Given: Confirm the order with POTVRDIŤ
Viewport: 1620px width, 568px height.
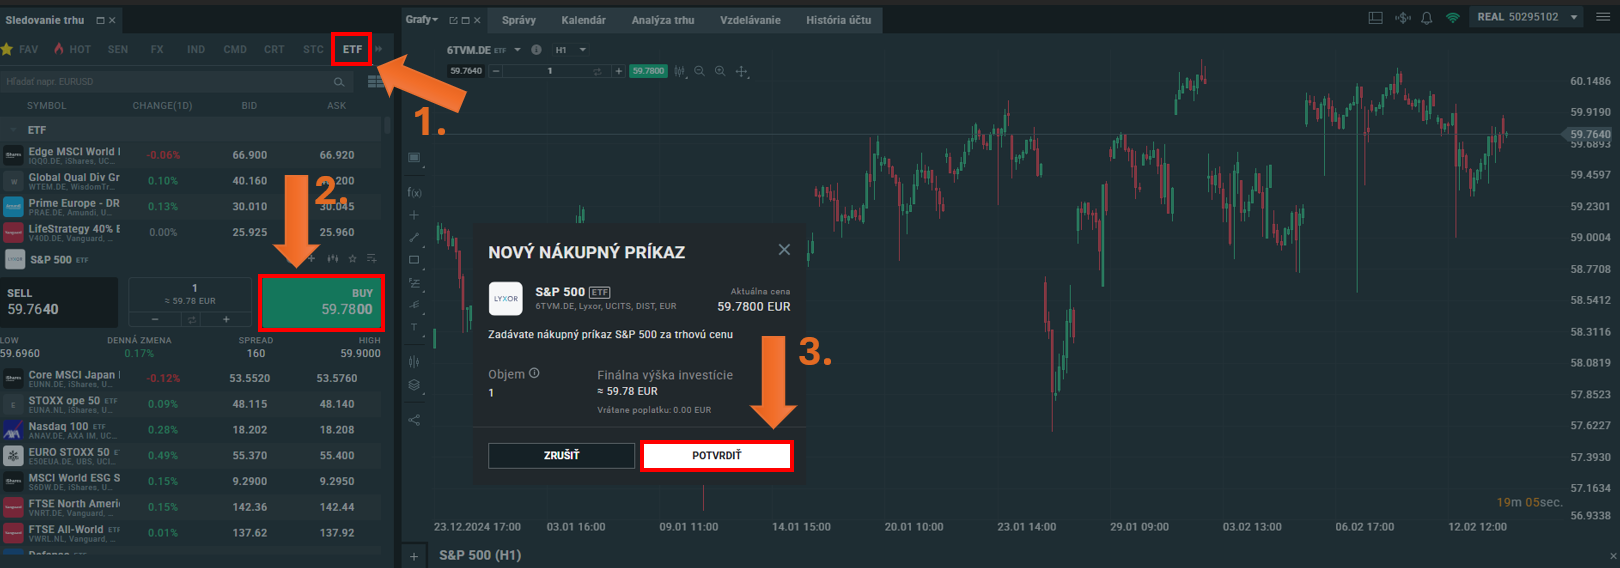Looking at the screenshot, I should coord(716,456).
